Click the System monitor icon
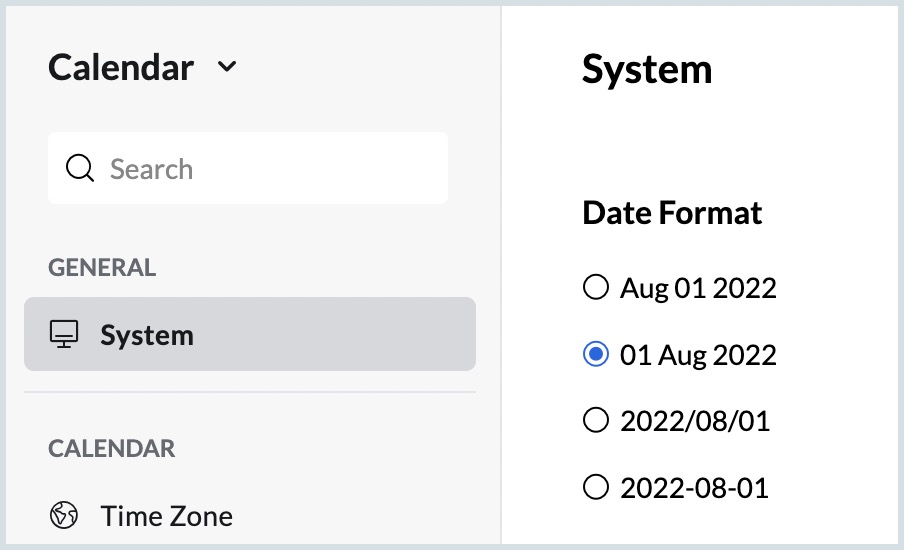This screenshot has height=550, width=904. (x=64, y=334)
